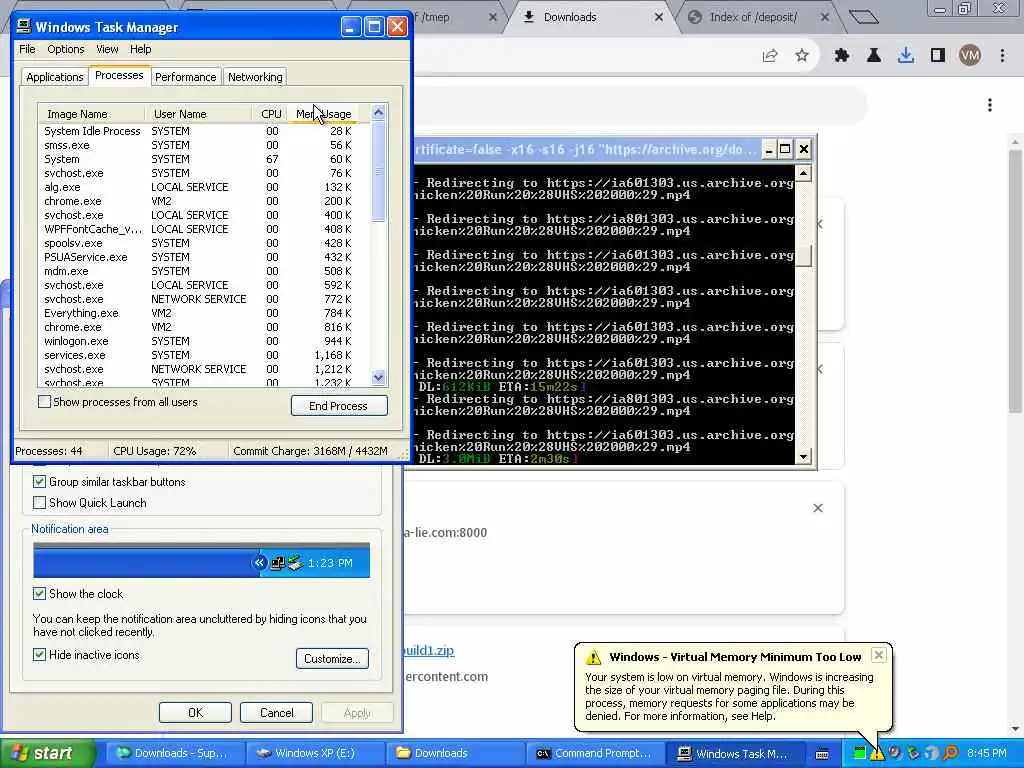
Task: Click process list scroll down arrow
Action: coord(379,377)
